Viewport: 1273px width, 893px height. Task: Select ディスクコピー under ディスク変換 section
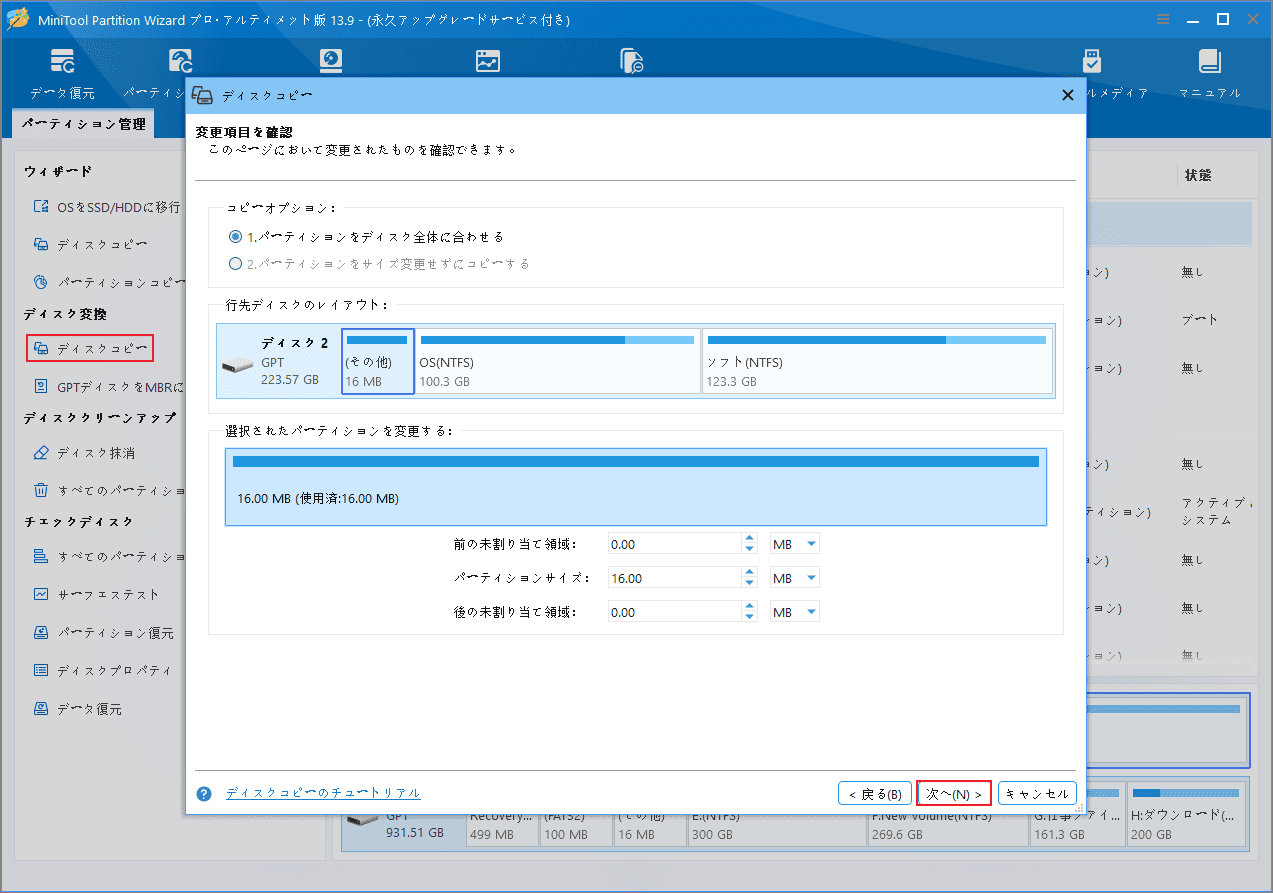click(x=90, y=348)
